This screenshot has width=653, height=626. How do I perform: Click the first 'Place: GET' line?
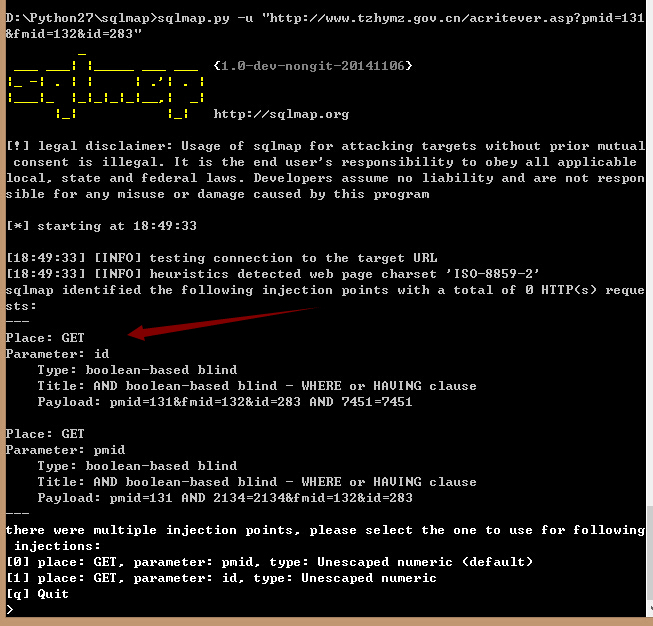(45, 338)
